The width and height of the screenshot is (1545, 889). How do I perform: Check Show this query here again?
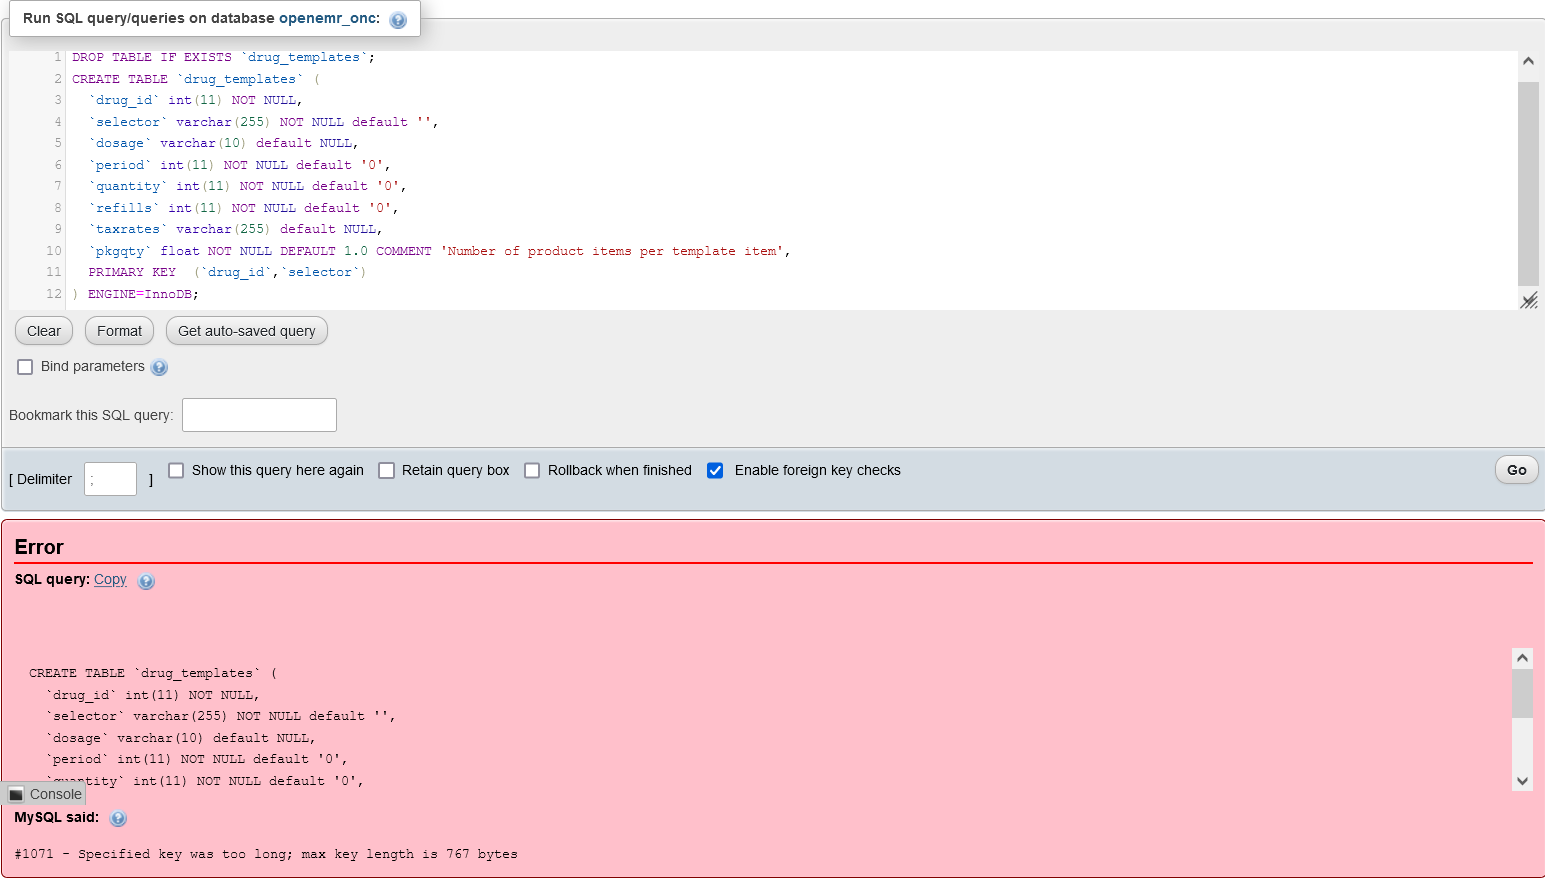tap(176, 470)
